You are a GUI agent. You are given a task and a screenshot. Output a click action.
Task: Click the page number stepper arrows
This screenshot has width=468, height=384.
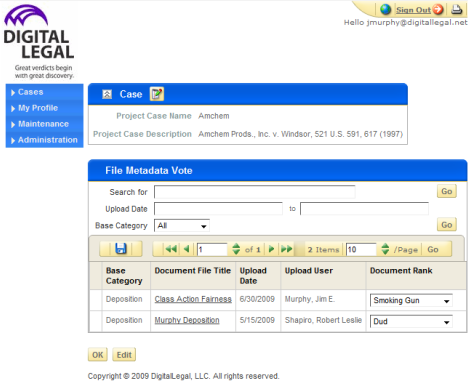(x=236, y=249)
